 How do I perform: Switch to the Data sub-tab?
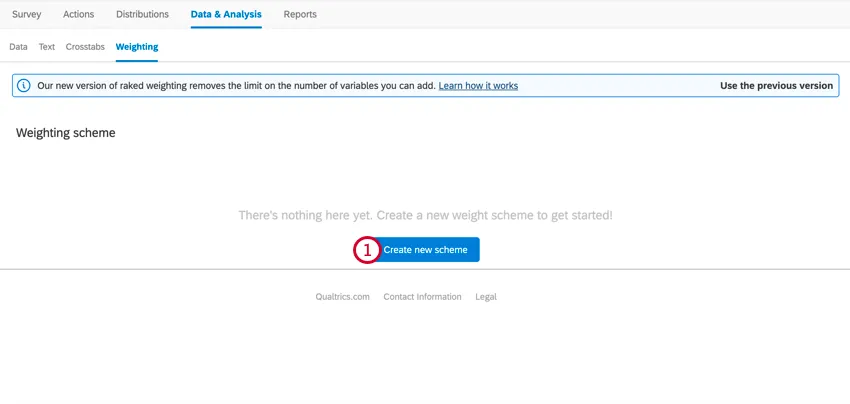(18, 46)
